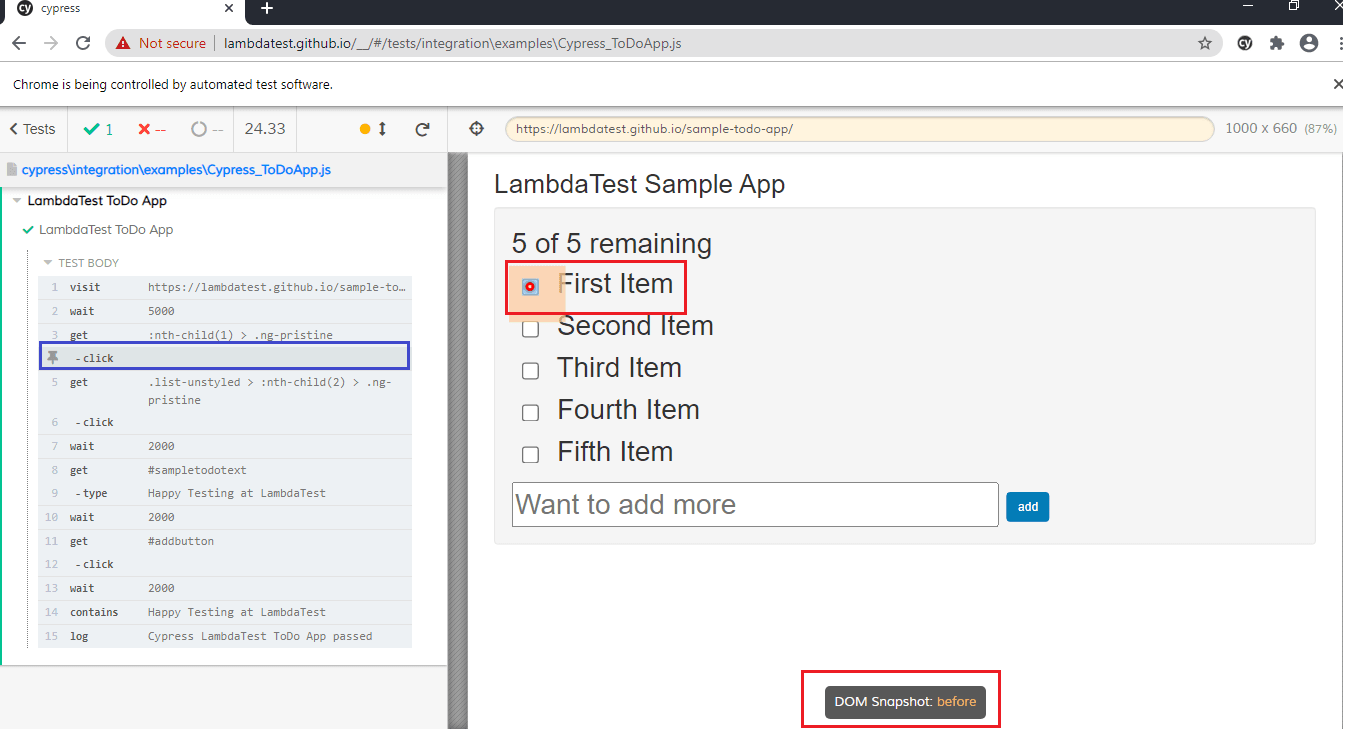
Task: Open the Chrome extensions puzzle icon
Action: (x=1276, y=43)
